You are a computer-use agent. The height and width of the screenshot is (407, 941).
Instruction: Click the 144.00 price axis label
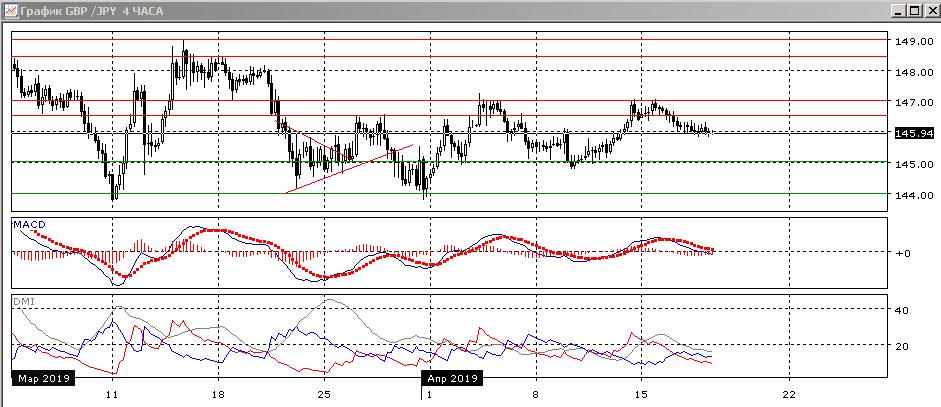pos(913,195)
